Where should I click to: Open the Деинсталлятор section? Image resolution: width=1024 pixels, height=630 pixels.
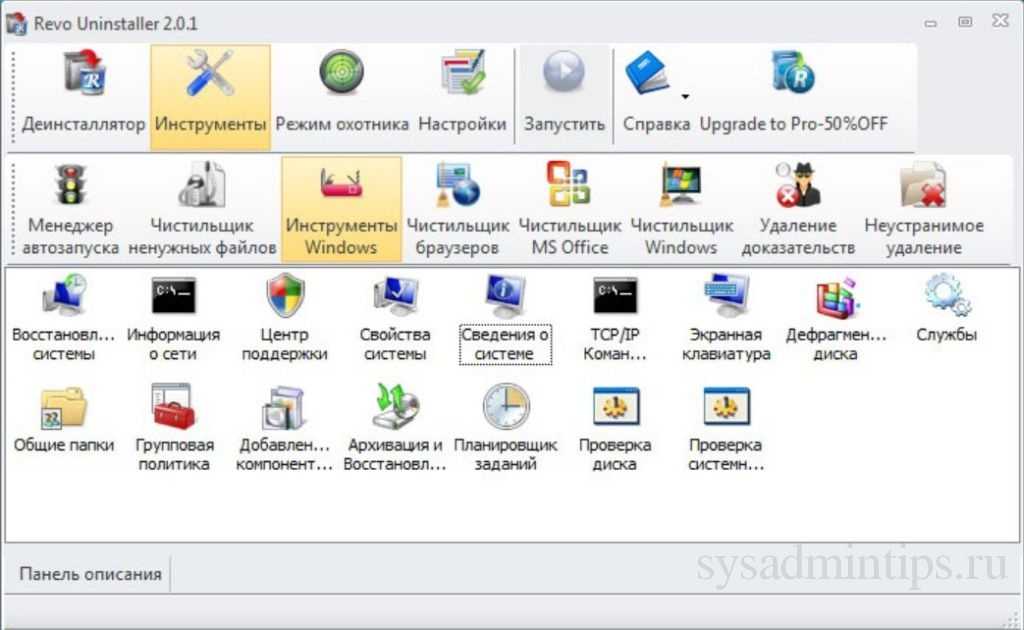pyautogui.click(x=84, y=96)
